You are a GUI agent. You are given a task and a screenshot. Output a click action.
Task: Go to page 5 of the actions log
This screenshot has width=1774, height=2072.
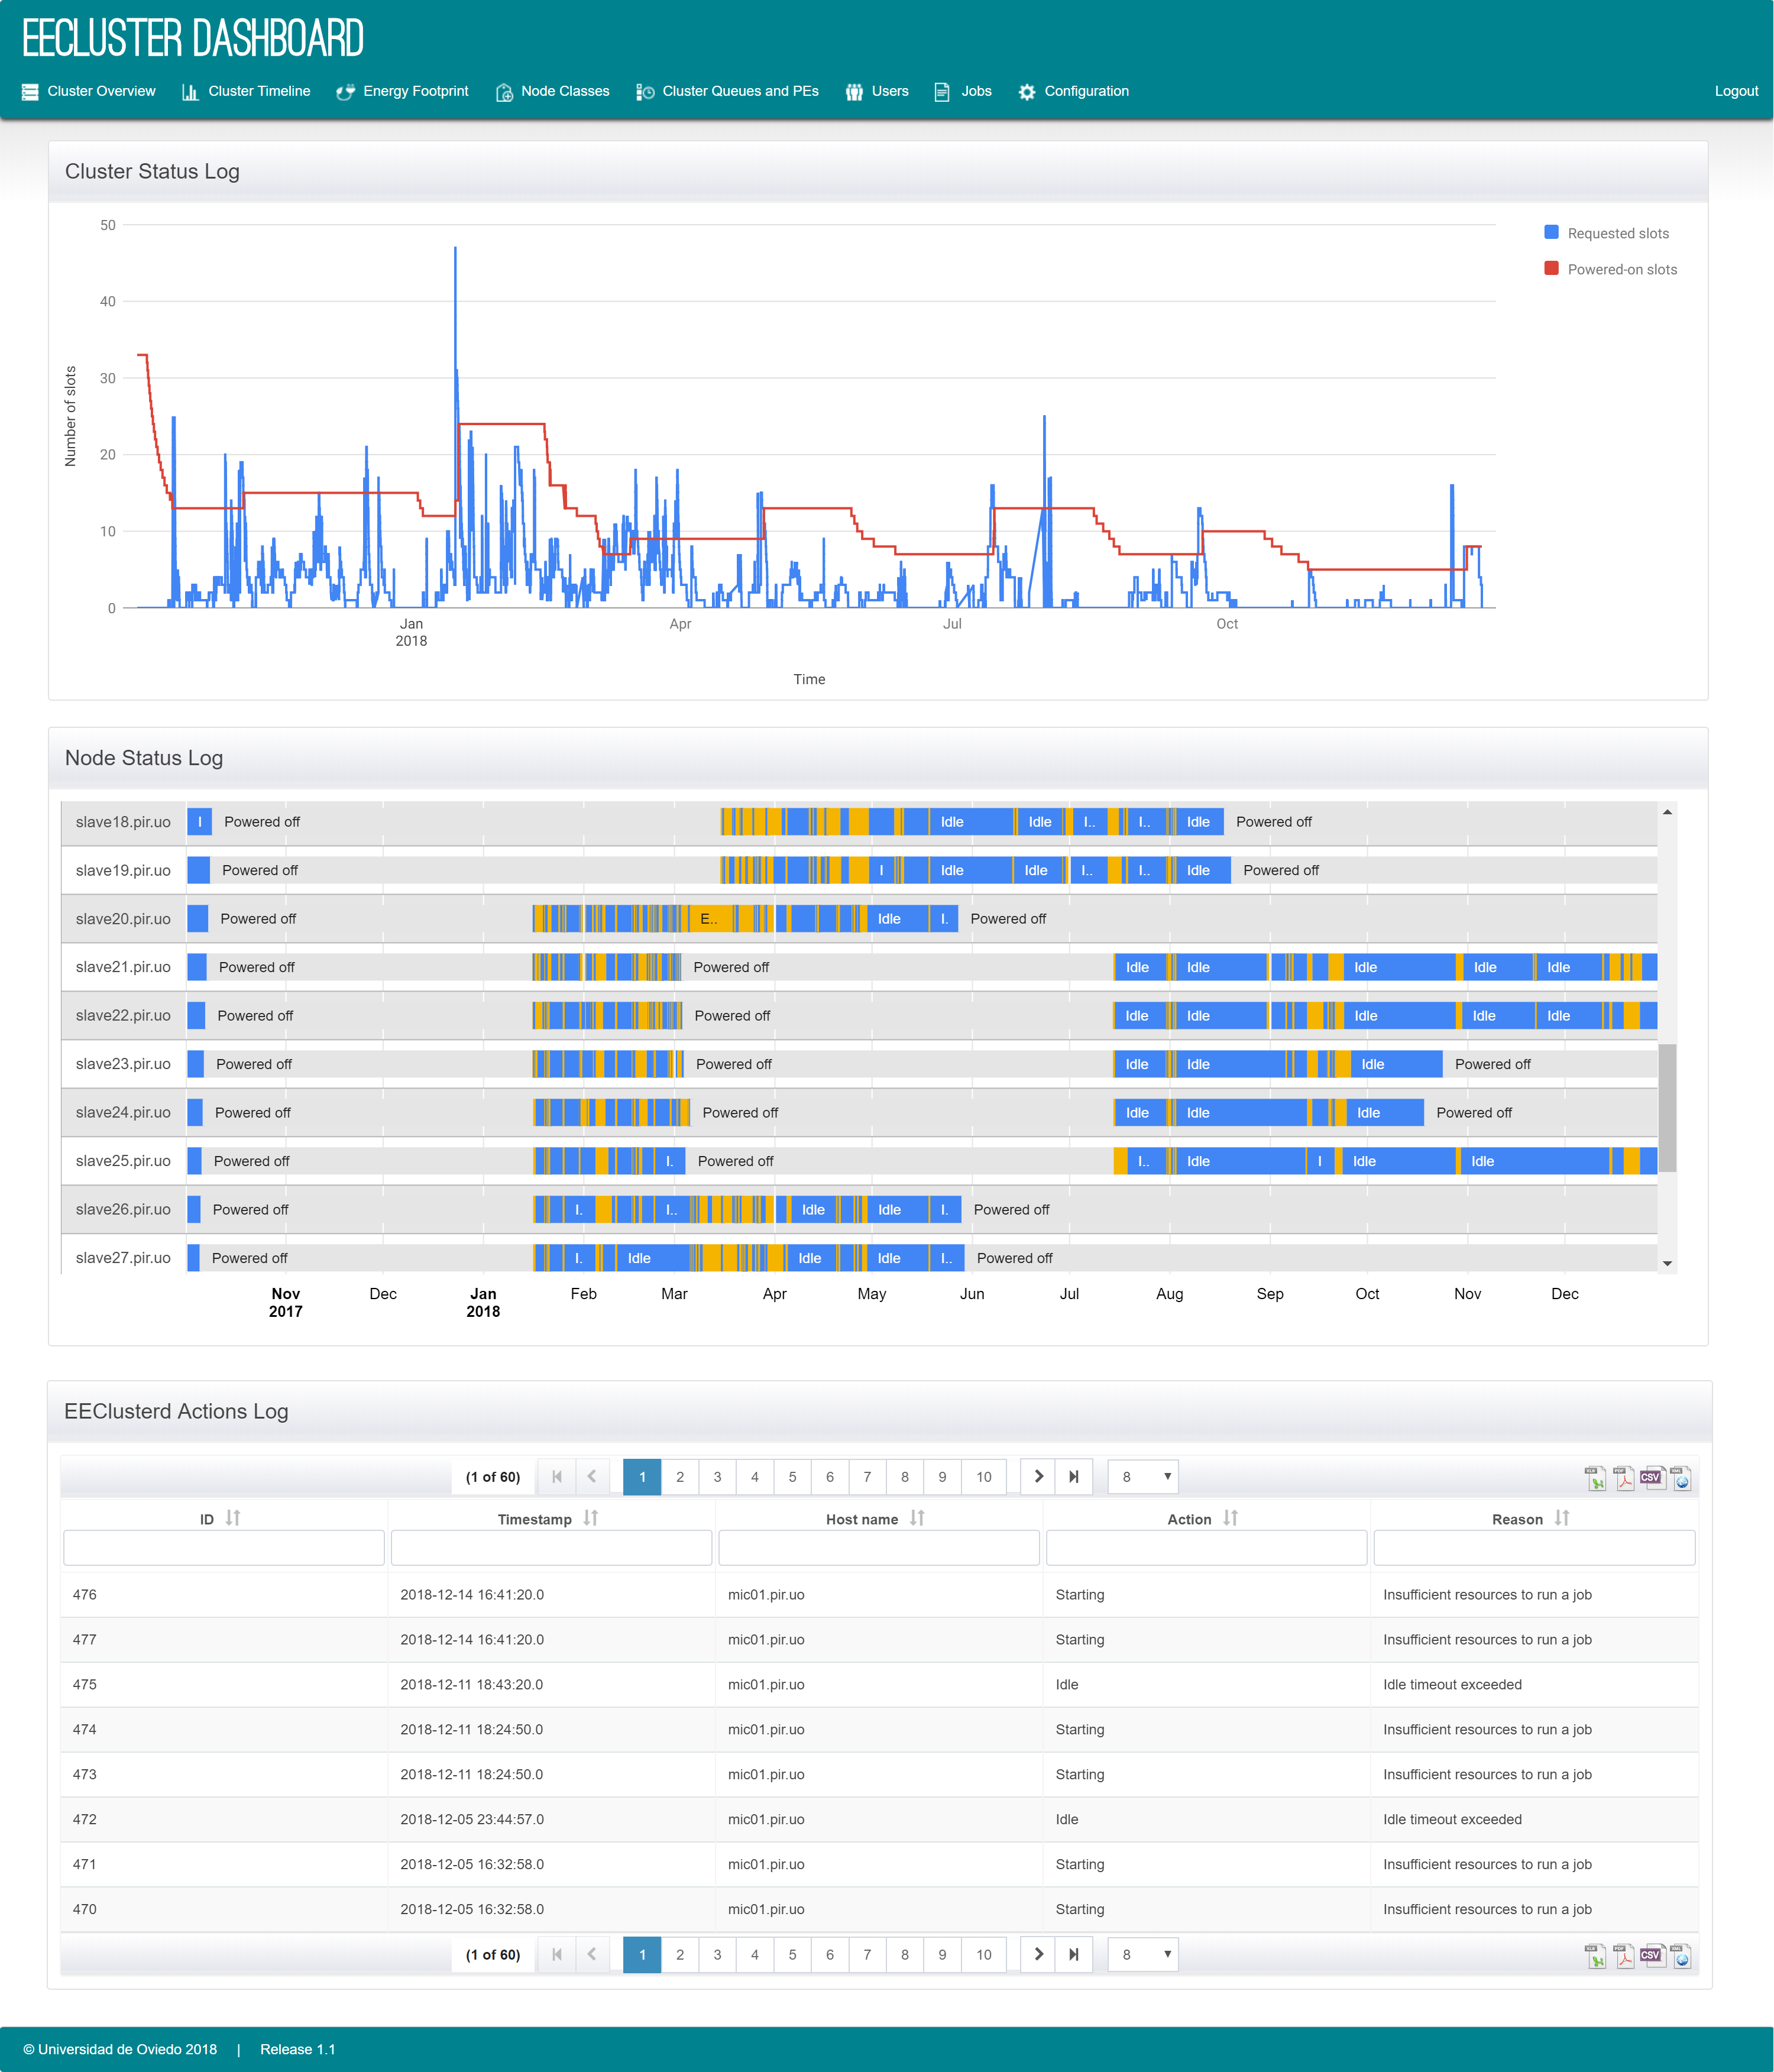[x=792, y=1477]
